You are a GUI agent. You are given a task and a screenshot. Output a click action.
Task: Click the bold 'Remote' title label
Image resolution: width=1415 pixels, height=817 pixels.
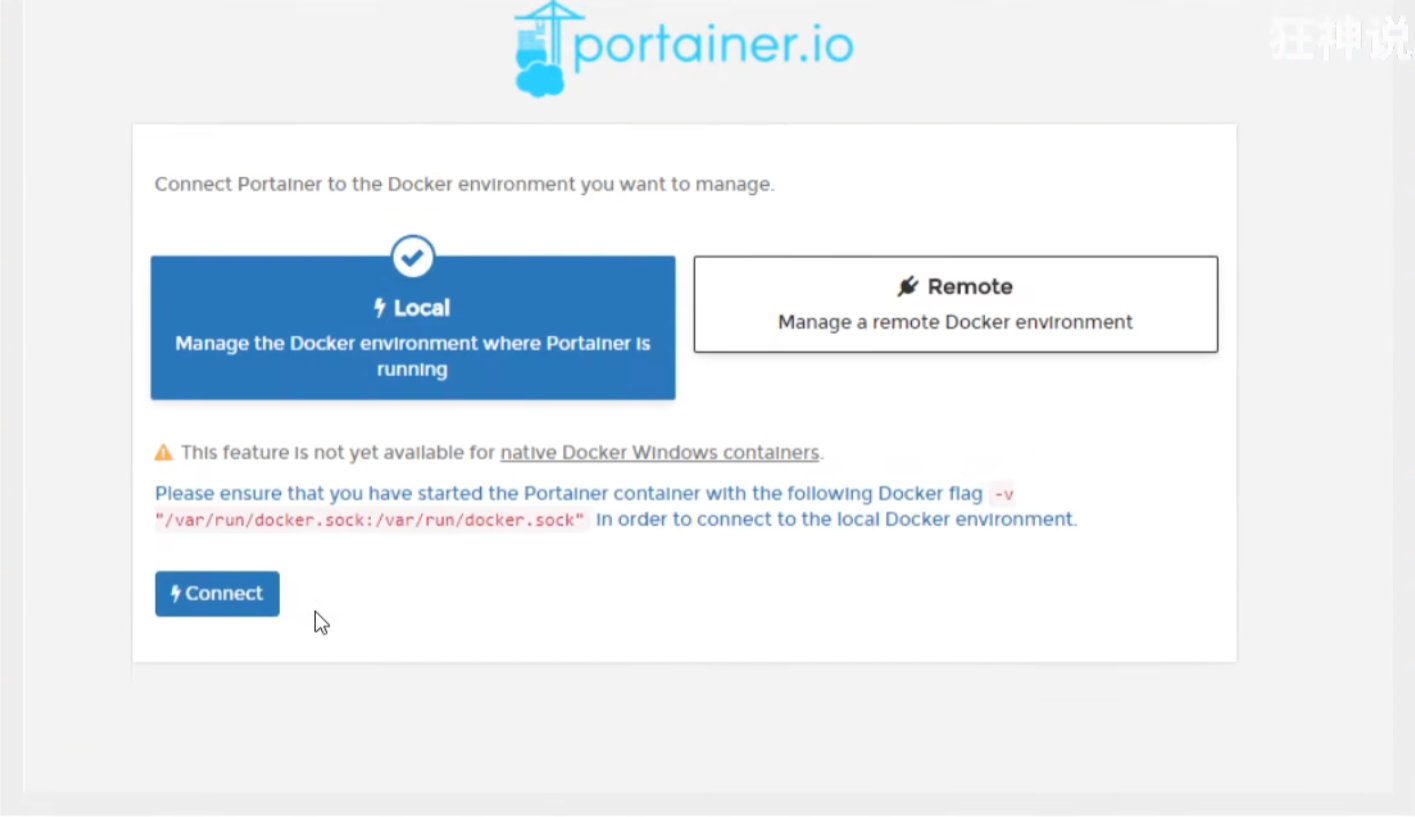970,287
